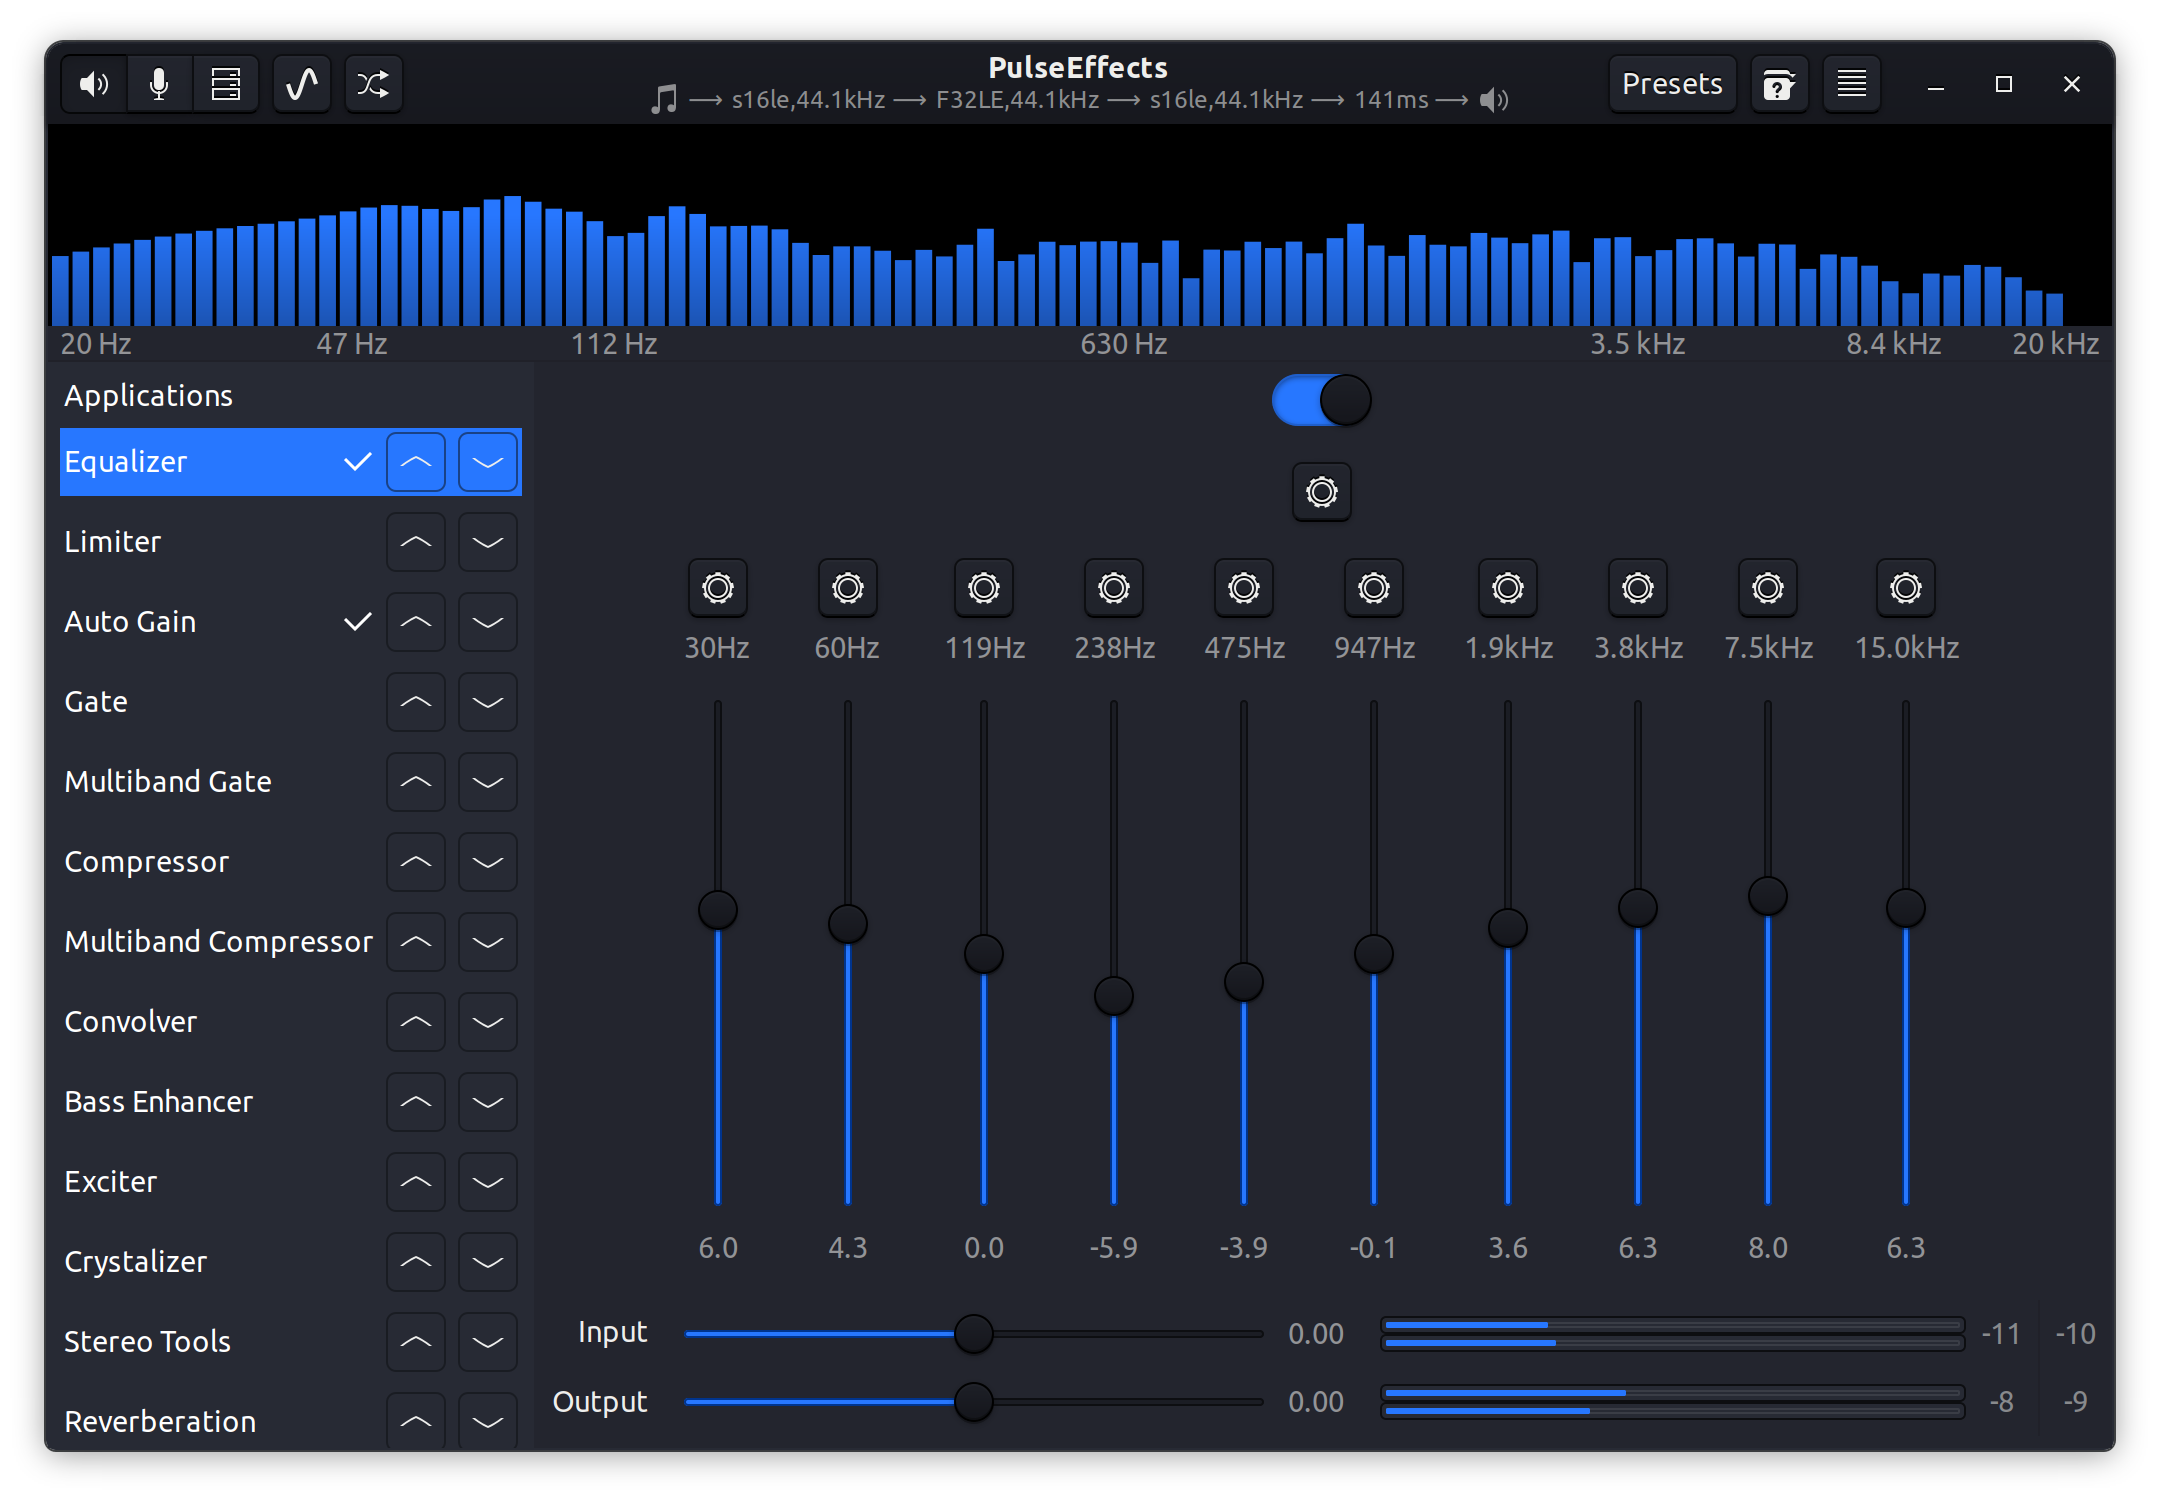Select the Multiband Compressor row
The width and height of the screenshot is (2160, 1500).
(x=290, y=942)
